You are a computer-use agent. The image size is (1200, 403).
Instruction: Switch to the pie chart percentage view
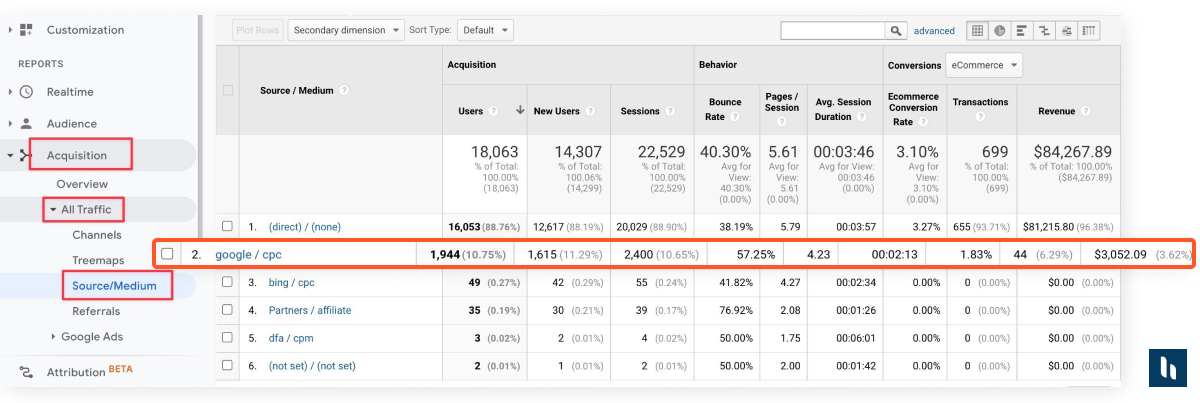pyautogui.click(x=999, y=31)
